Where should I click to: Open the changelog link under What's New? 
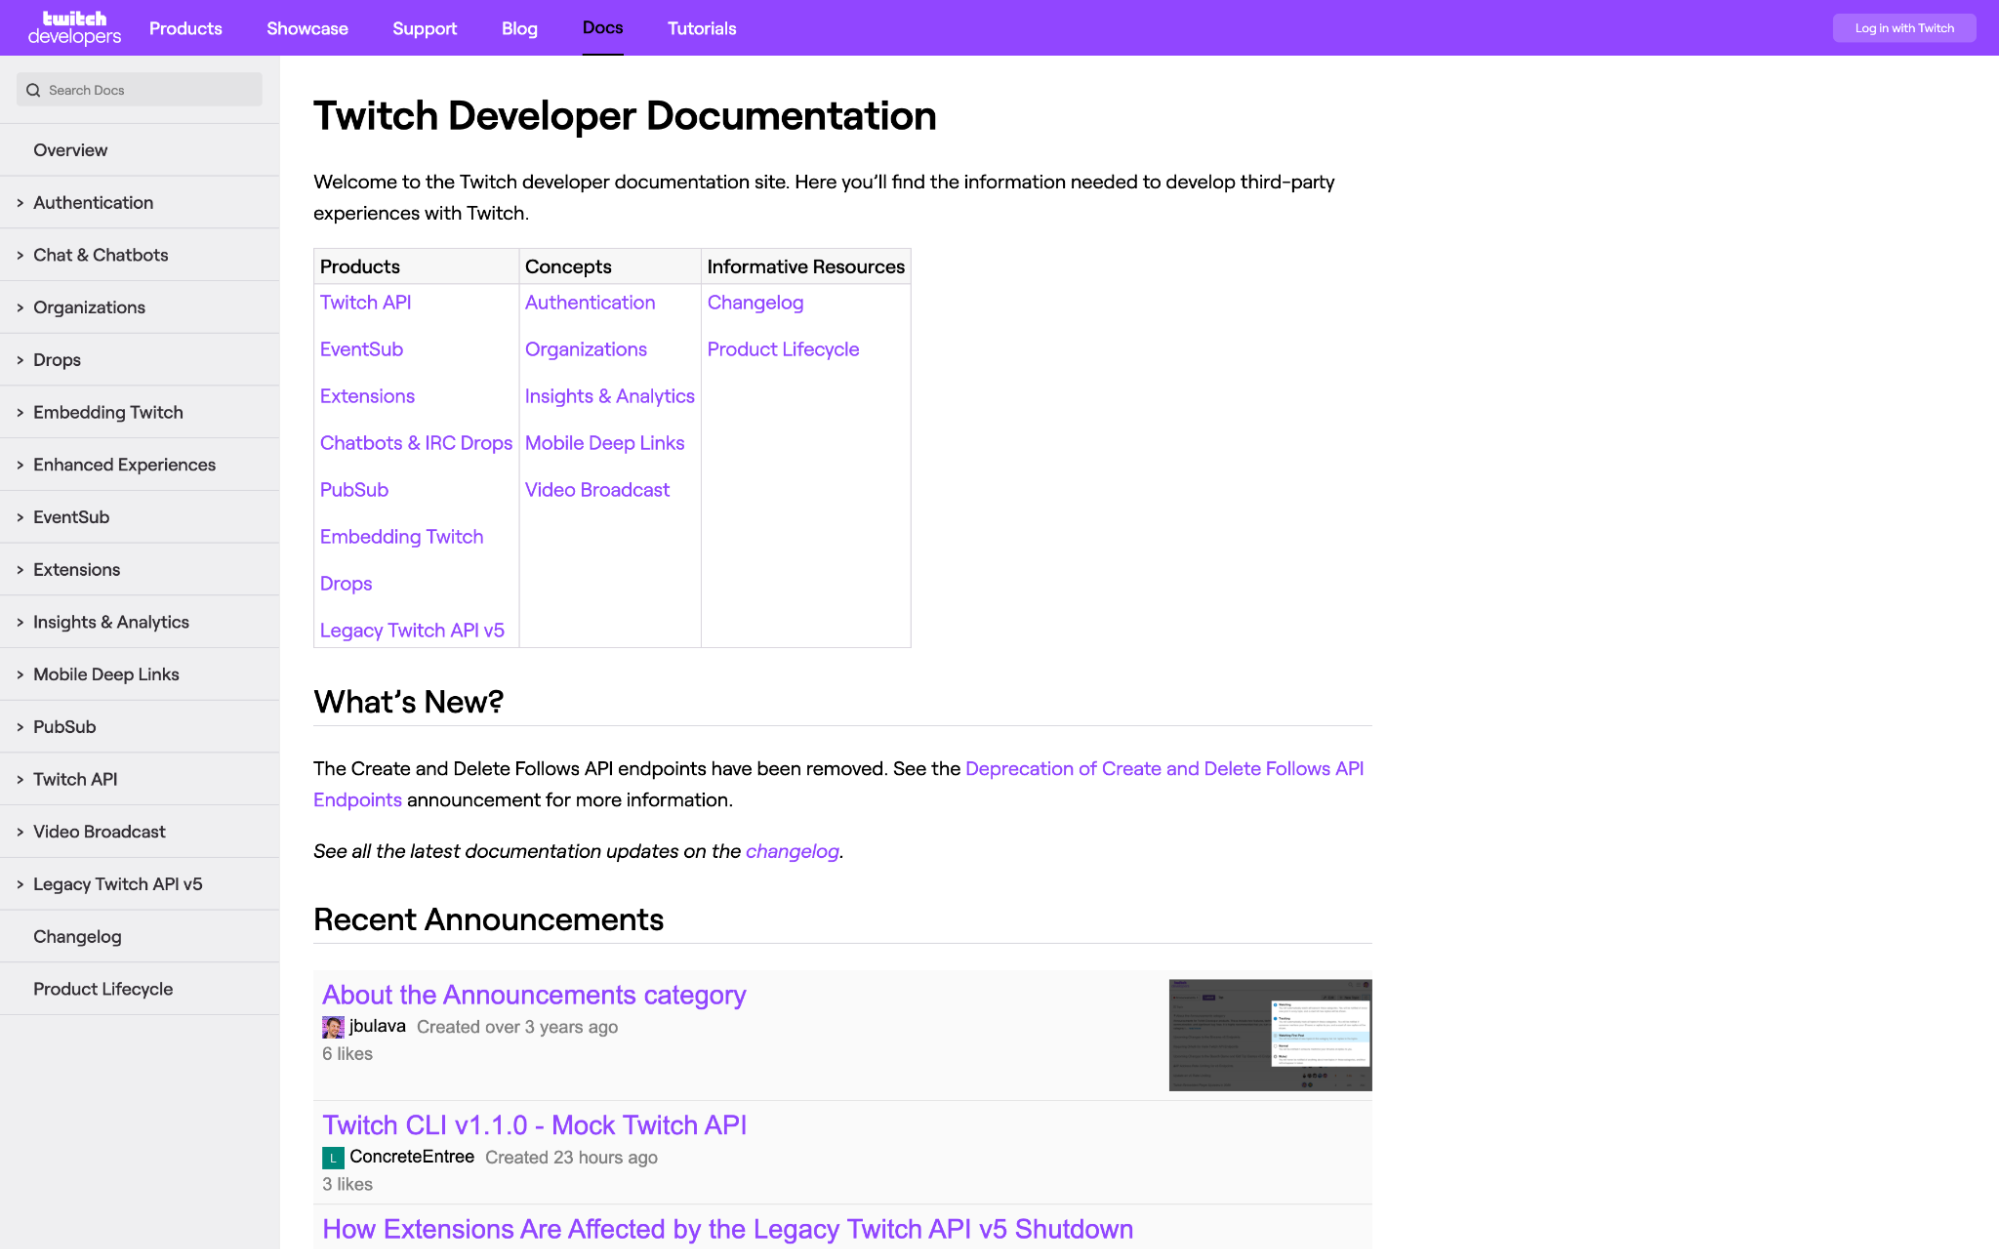tap(791, 851)
